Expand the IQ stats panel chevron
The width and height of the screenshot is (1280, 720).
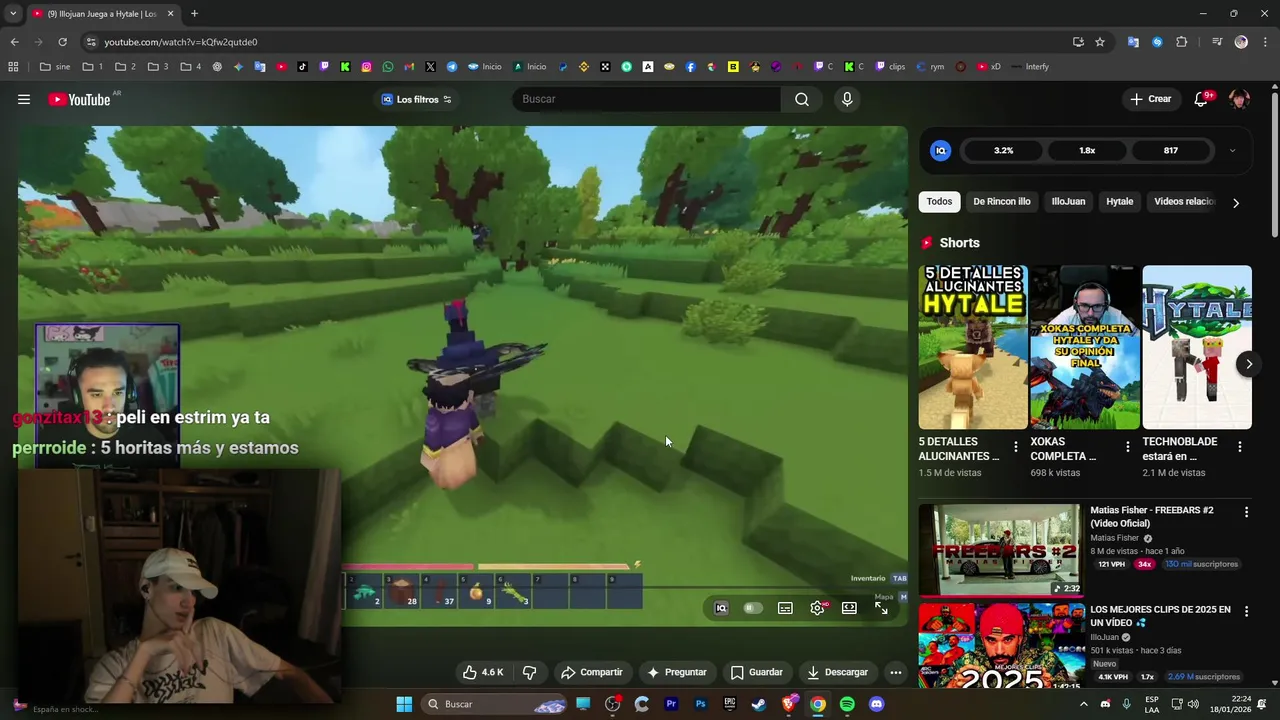point(1232,151)
